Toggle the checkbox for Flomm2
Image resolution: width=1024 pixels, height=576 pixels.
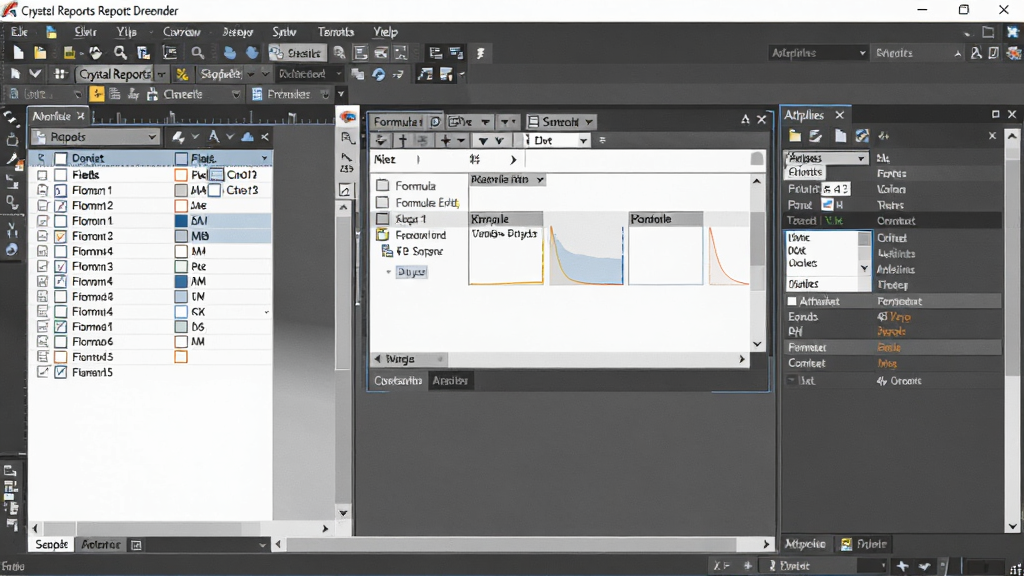[61, 206]
